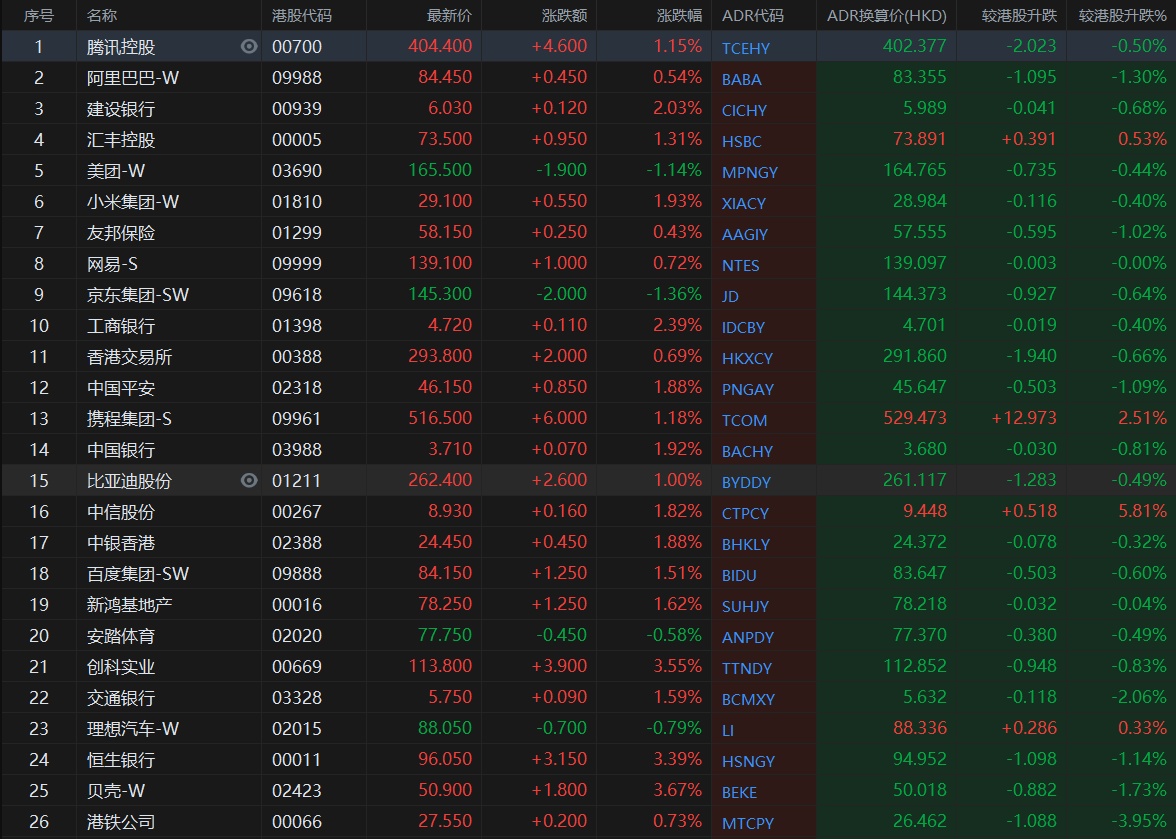Click the round marker icon beside 比亚迪股份
Image resolution: width=1176 pixels, height=839 pixels.
tap(249, 481)
